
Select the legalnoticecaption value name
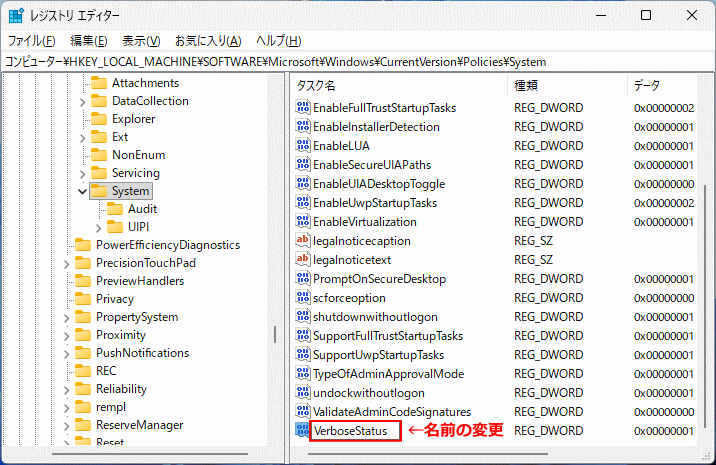tap(362, 241)
